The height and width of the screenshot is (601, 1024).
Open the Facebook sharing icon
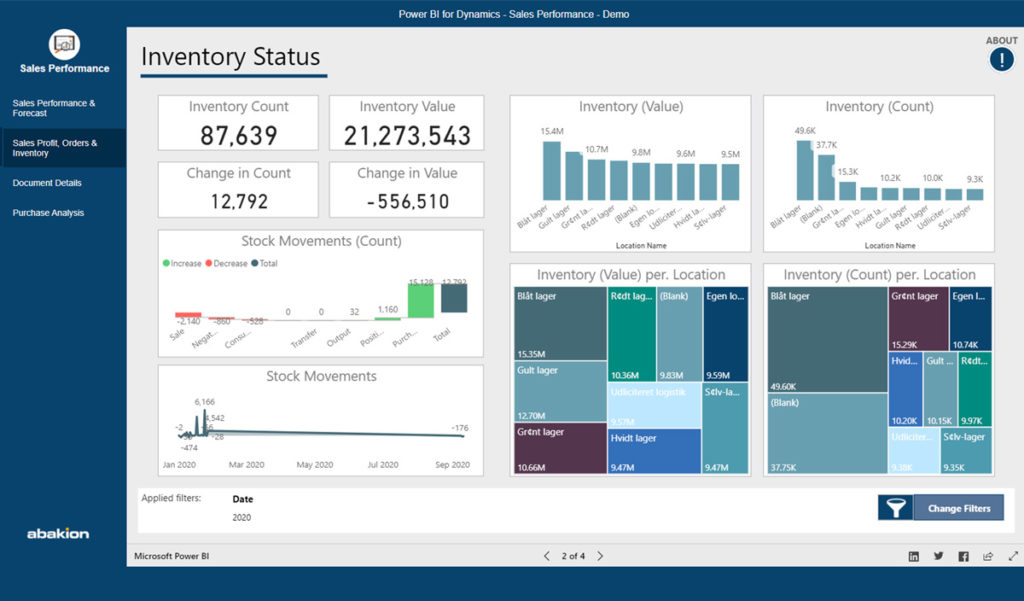(x=961, y=556)
